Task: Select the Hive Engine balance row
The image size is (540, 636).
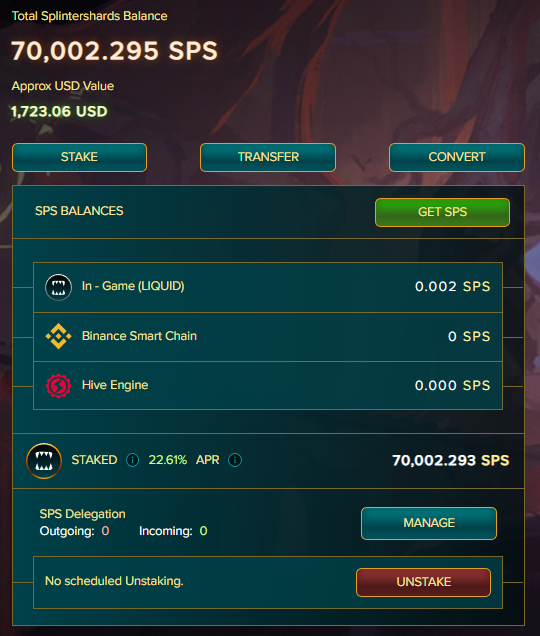Action: tap(268, 385)
